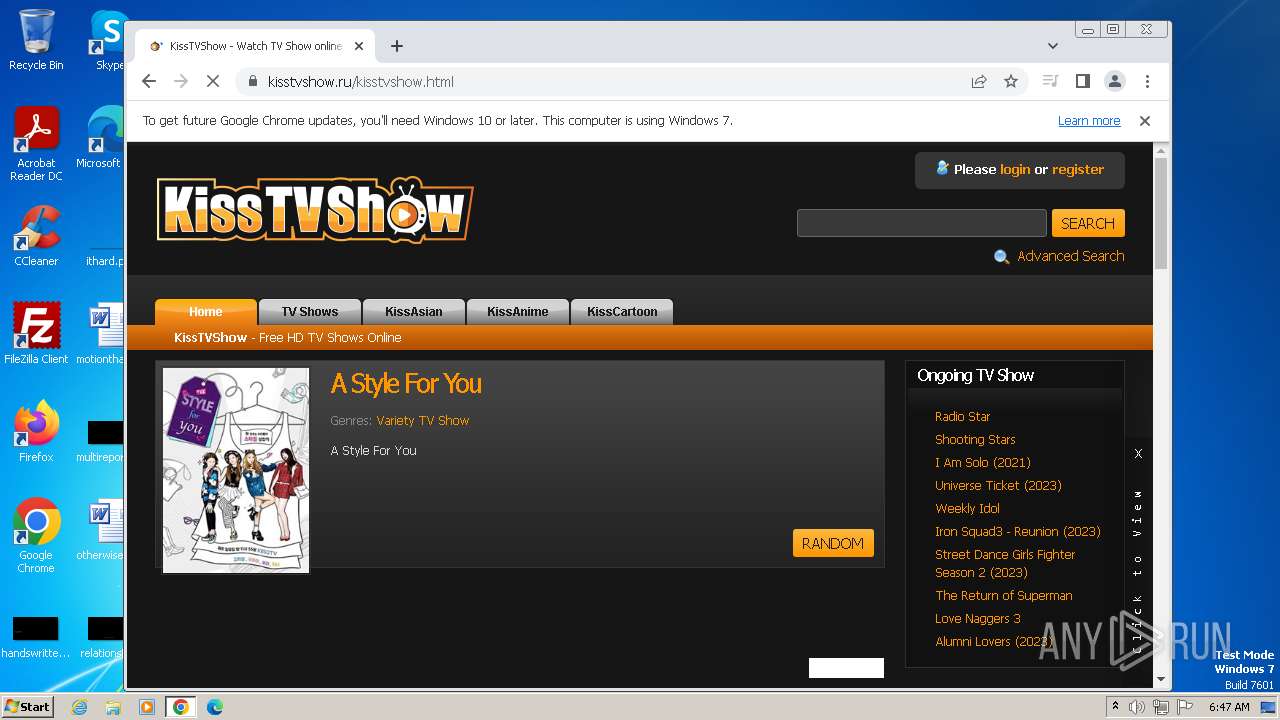Click the orange SEARCH button
The height and width of the screenshot is (720, 1280).
click(1088, 223)
